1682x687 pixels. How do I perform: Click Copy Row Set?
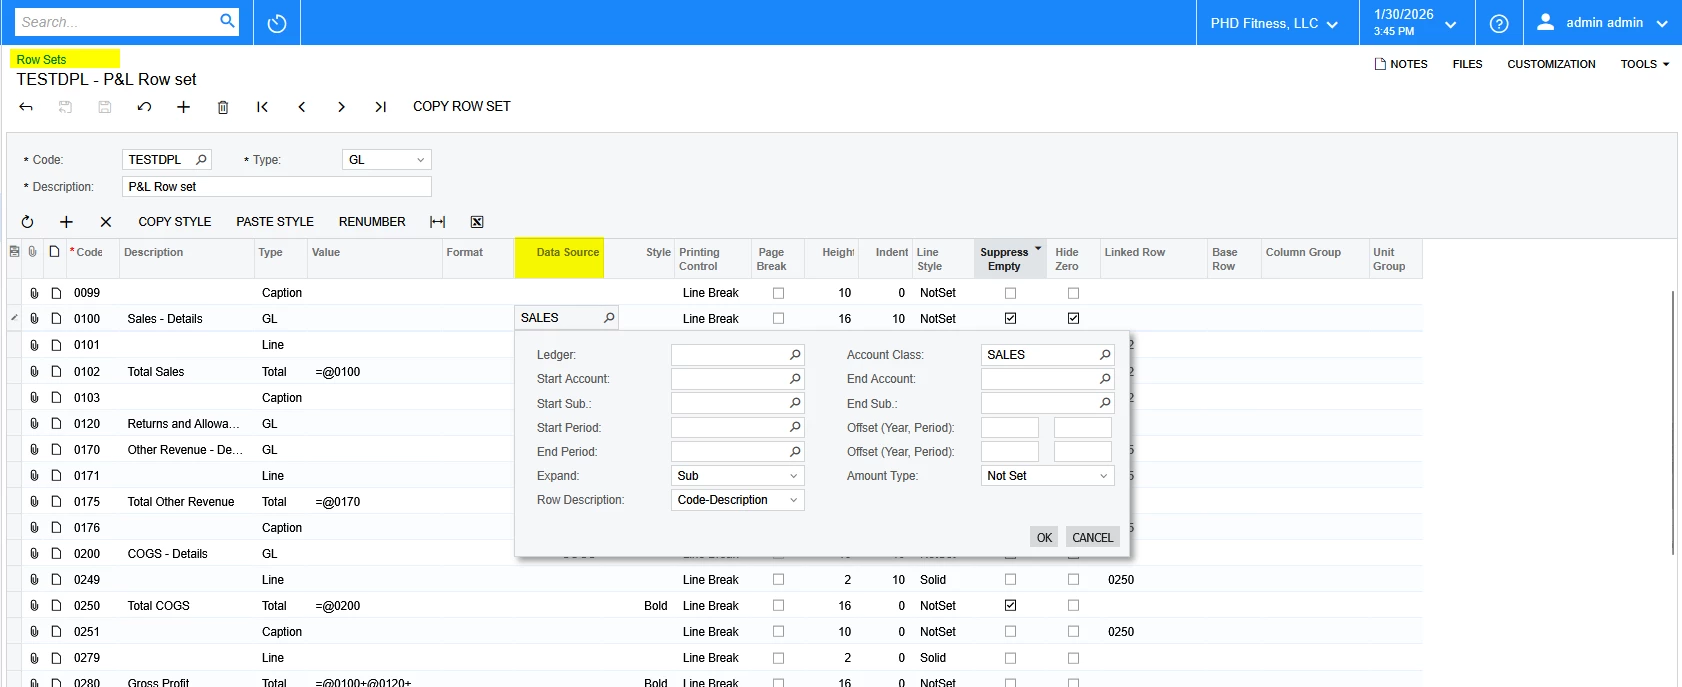pos(462,106)
